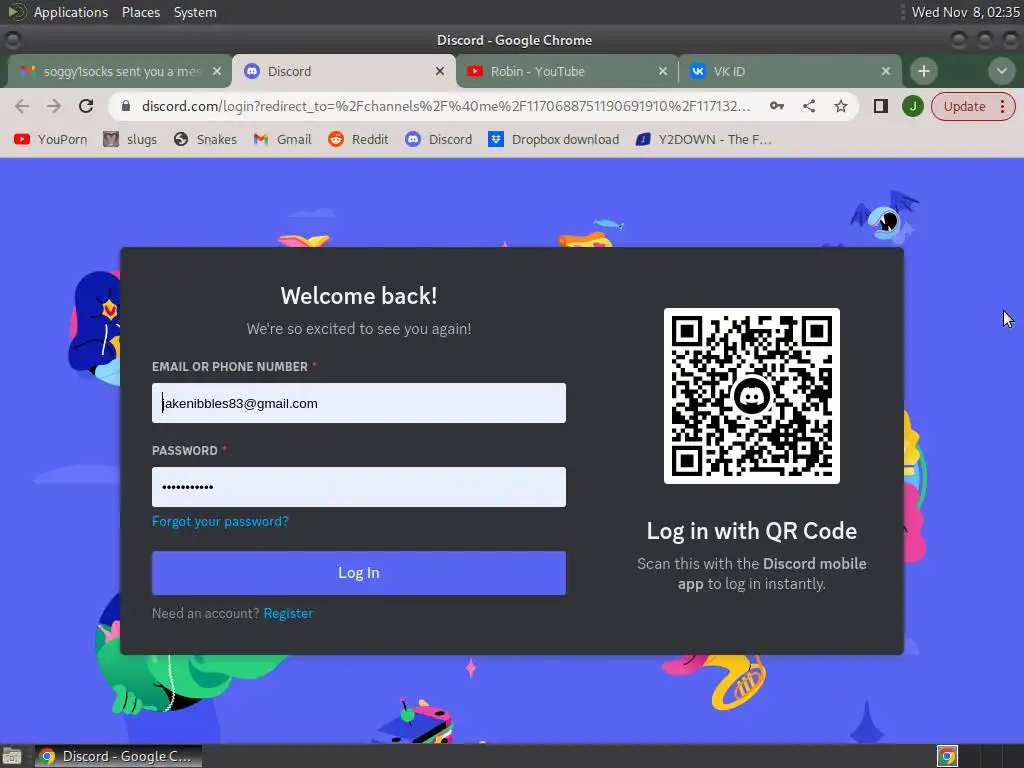Screen dimensions: 1024x768
Task: Click the Update button in Chrome
Action: click(964, 106)
